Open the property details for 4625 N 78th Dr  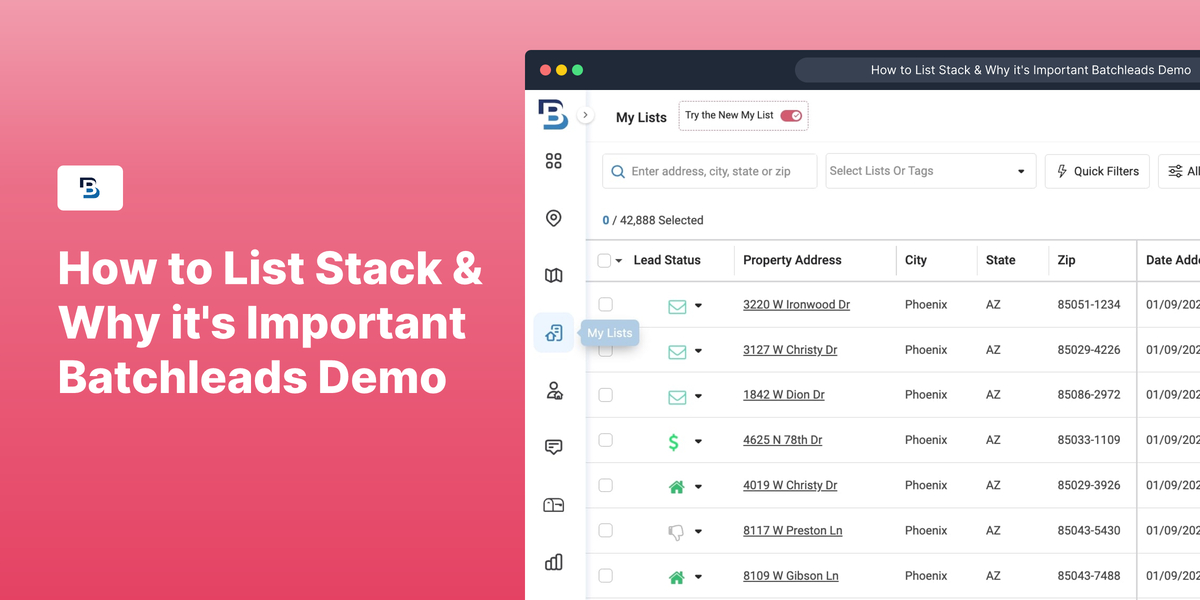[x=782, y=440]
